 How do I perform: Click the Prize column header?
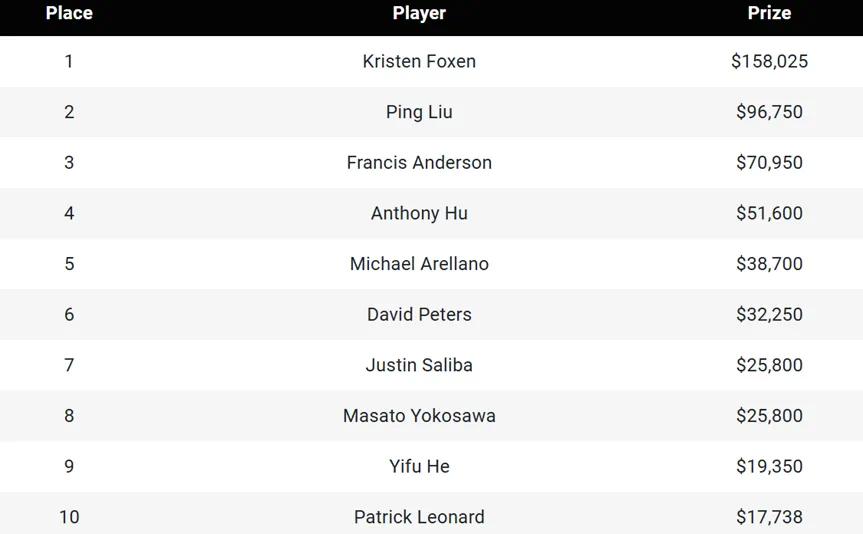[x=769, y=13]
